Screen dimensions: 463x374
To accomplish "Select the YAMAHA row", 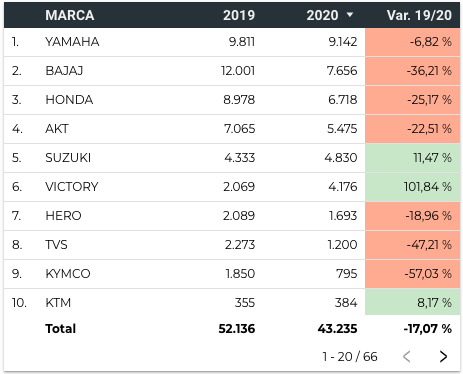I will (232, 42).
